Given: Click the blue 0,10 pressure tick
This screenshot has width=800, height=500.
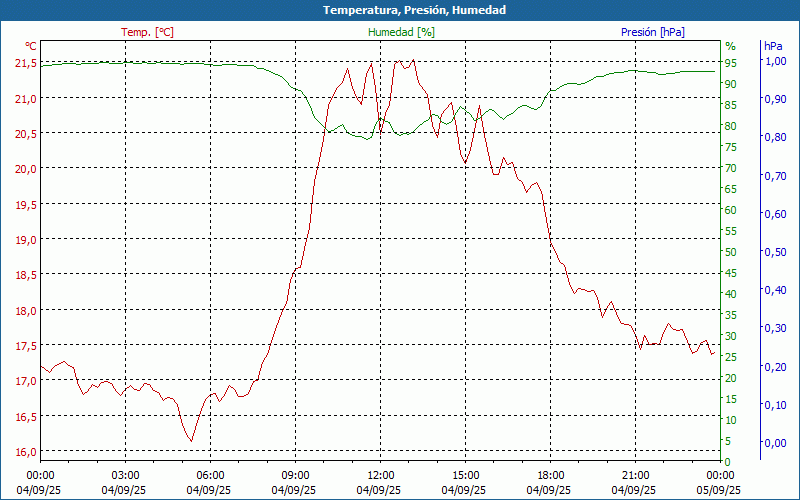Looking at the screenshot, I should 775,405.
